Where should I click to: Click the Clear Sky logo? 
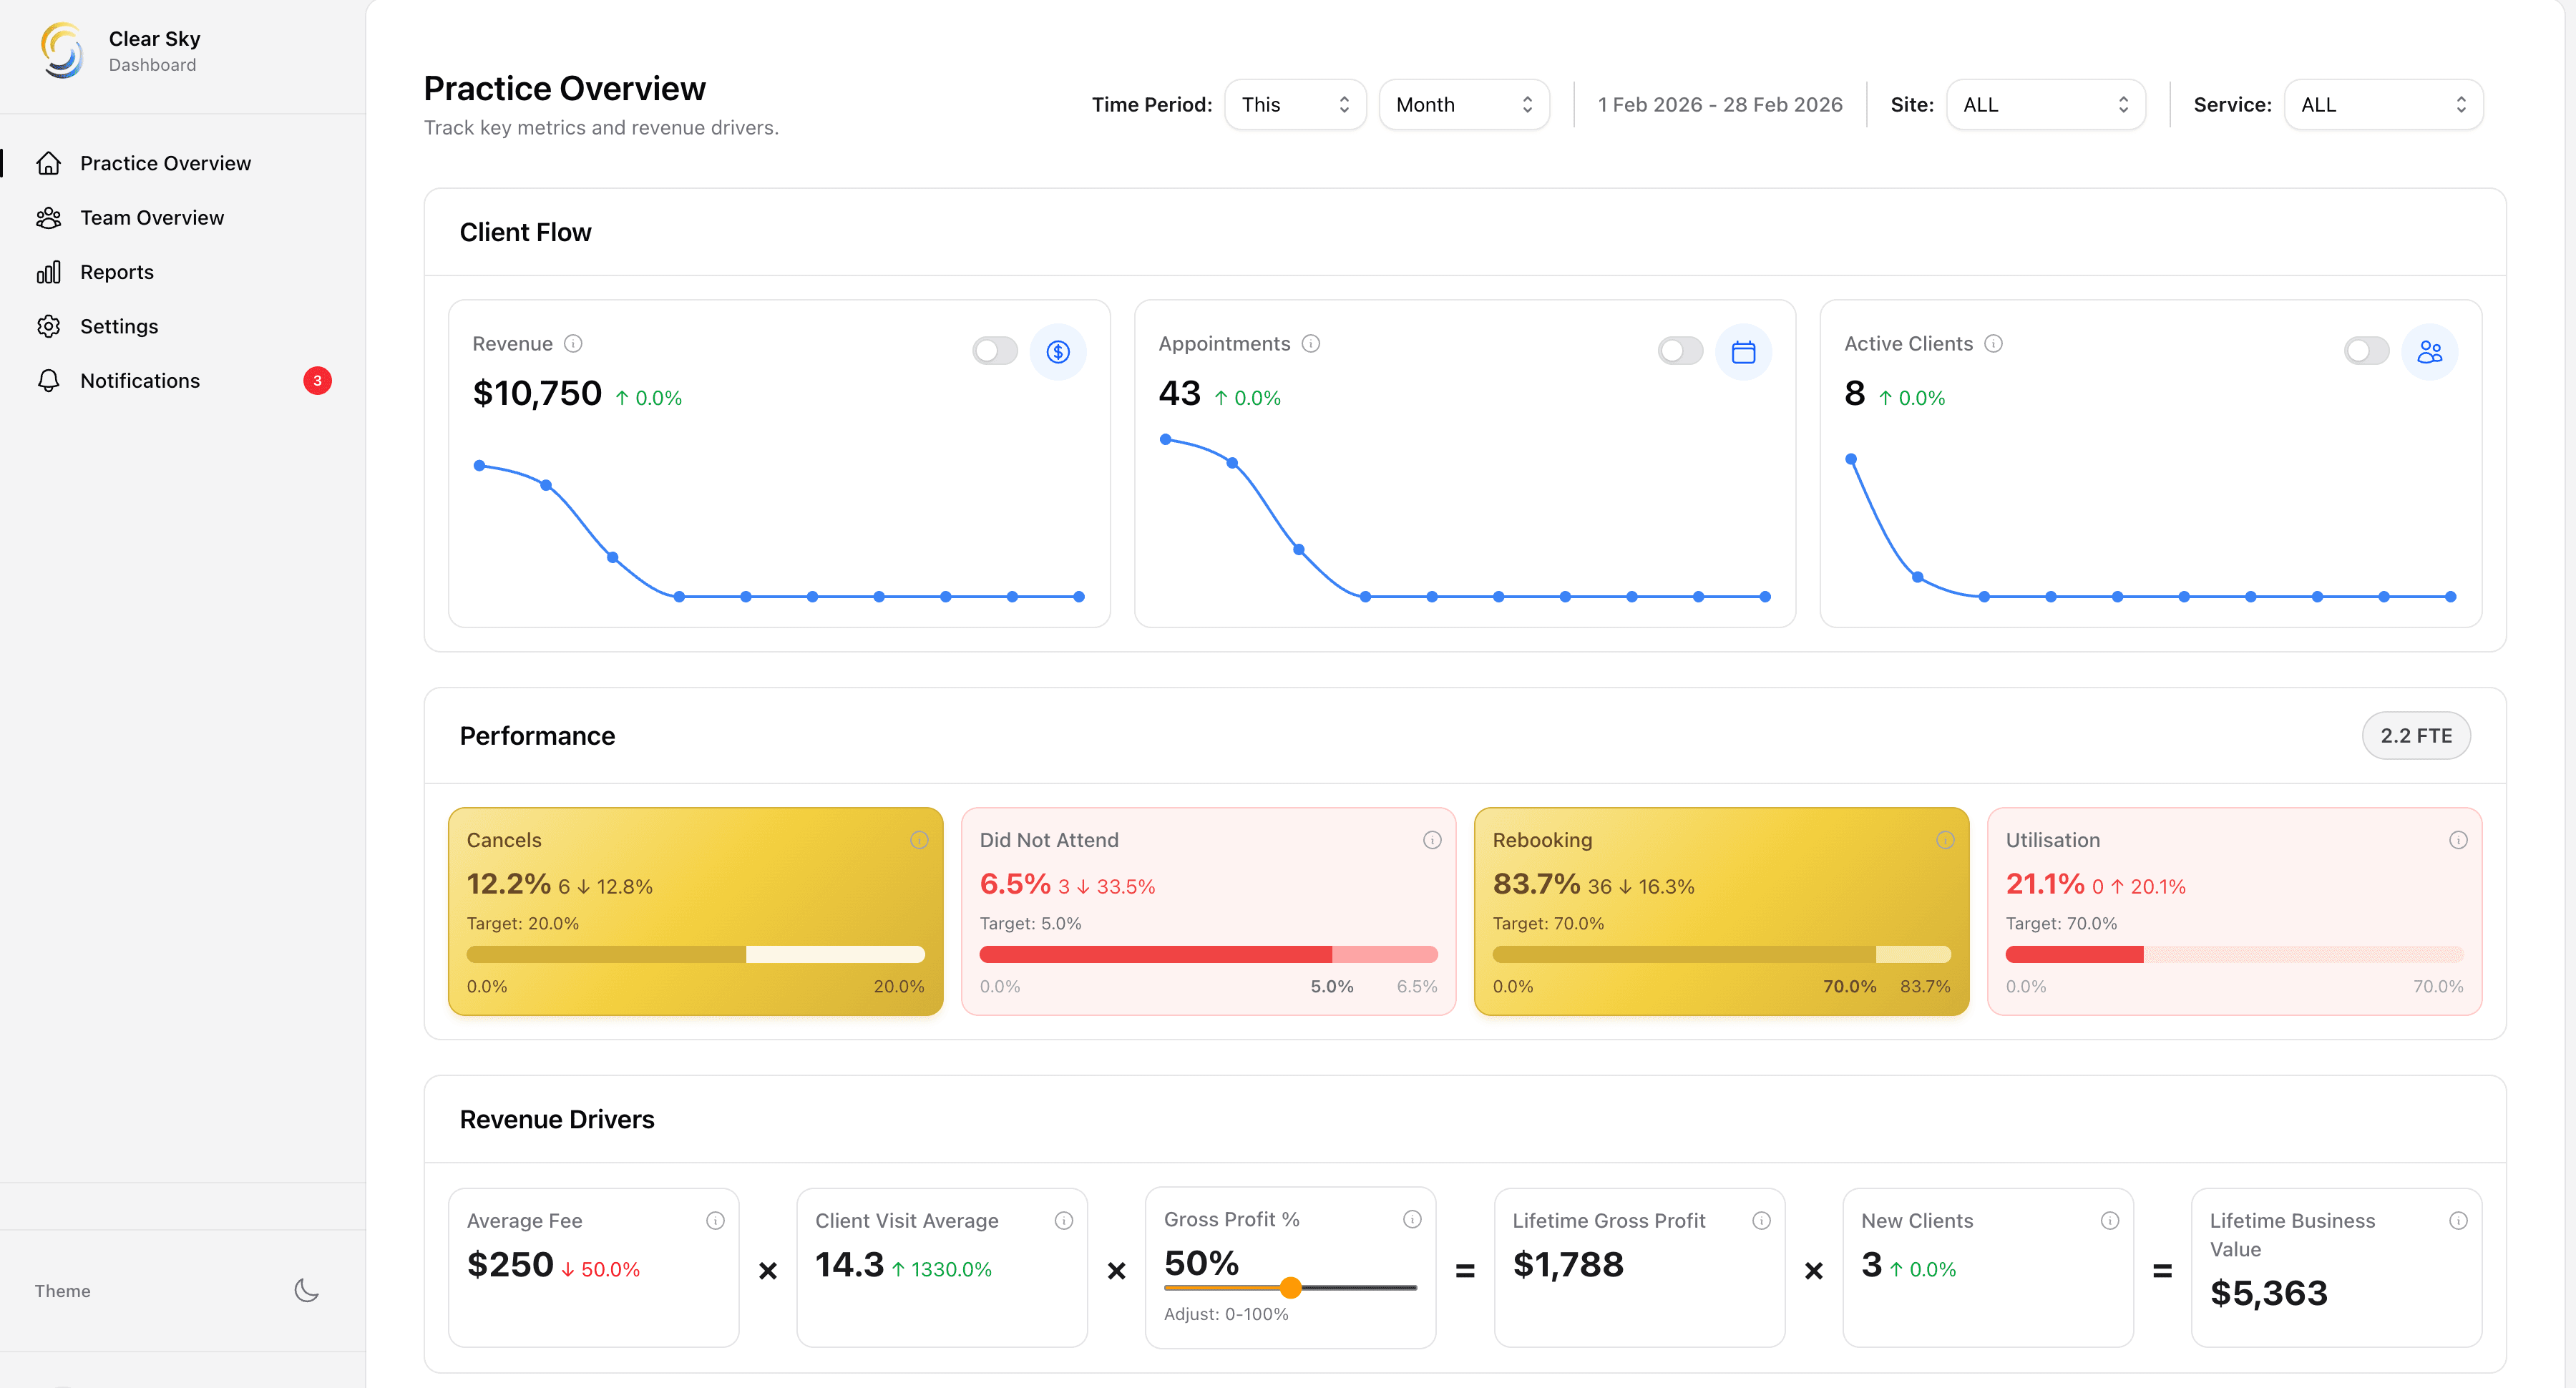click(x=62, y=50)
